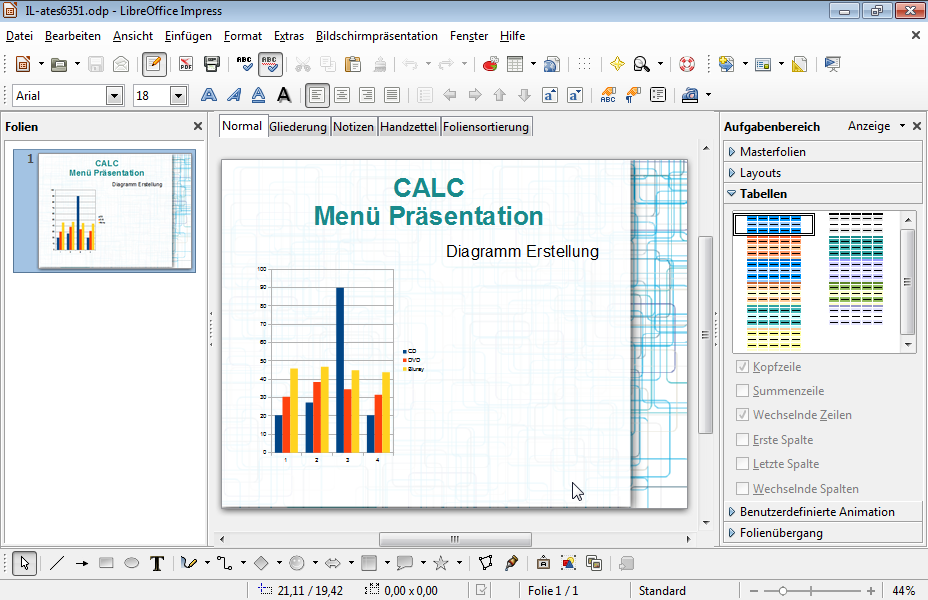Open the Einfügen menu

(188, 36)
